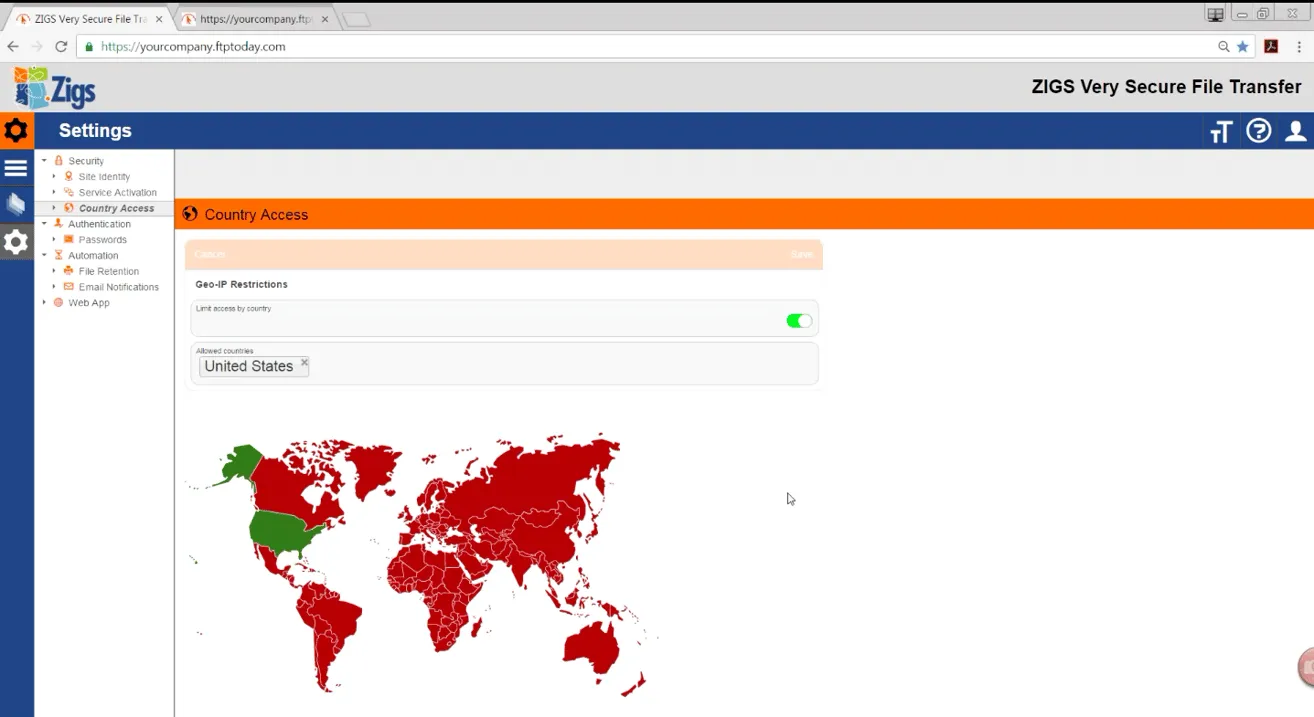
Task: Expand the Web App tree node
Action: (x=44, y=303)
